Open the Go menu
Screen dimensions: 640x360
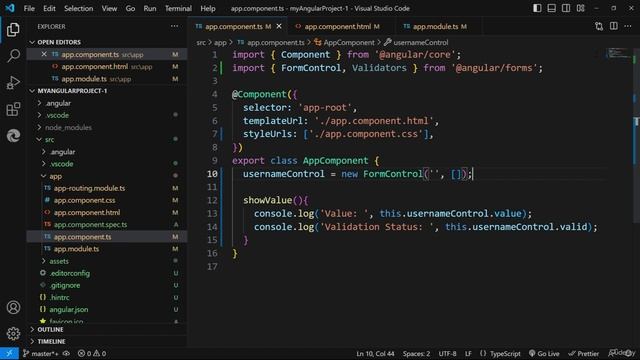tap(130, 8)
